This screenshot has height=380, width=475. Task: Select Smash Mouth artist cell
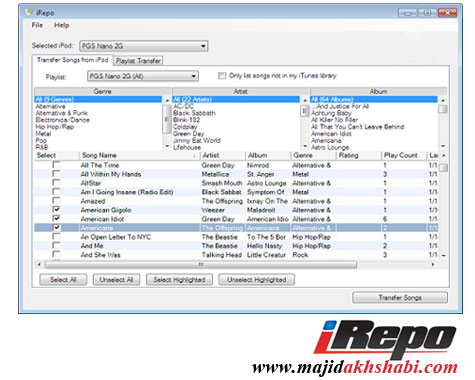[x=222, y=183]
